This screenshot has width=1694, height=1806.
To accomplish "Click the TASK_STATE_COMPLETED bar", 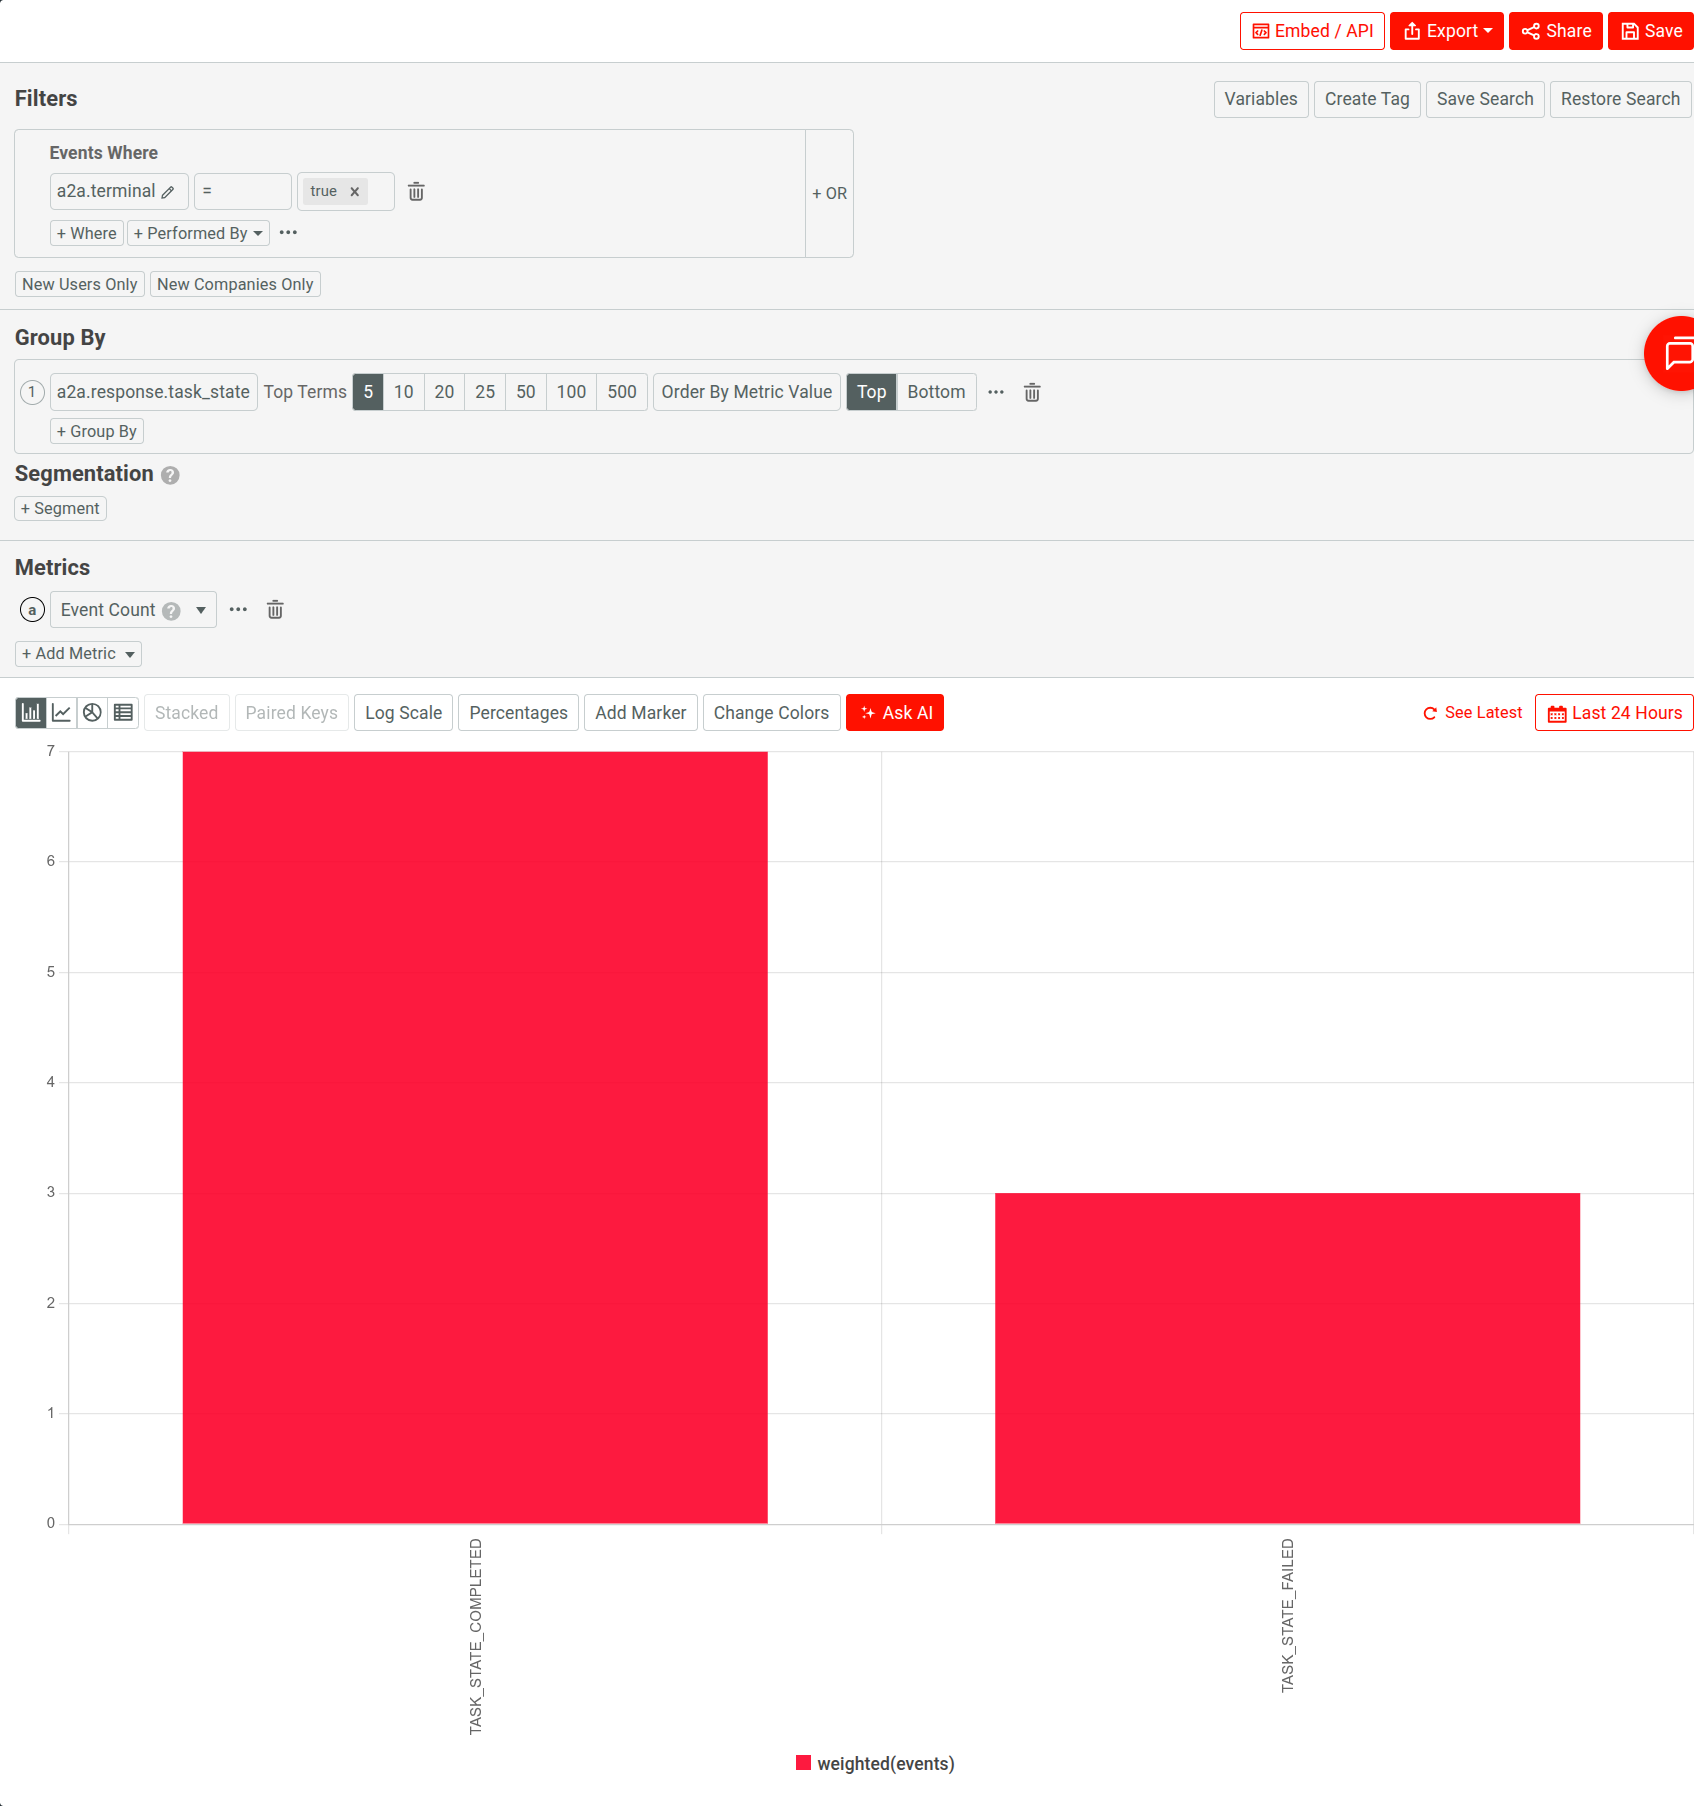I will (x=475, y=1138).
